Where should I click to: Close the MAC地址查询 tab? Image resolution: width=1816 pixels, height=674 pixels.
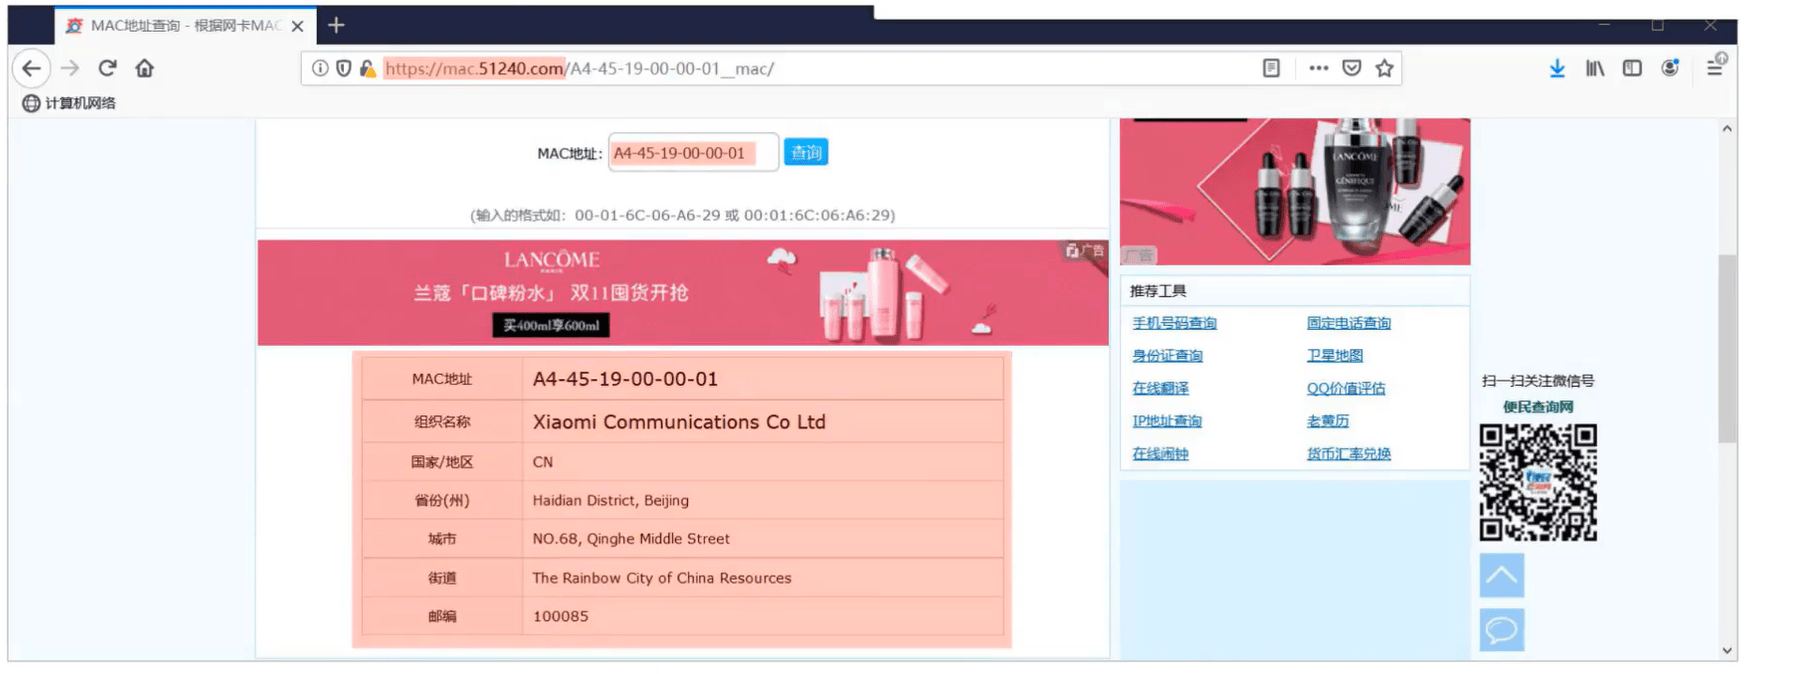pyautogui.click(x=297, y=26)
